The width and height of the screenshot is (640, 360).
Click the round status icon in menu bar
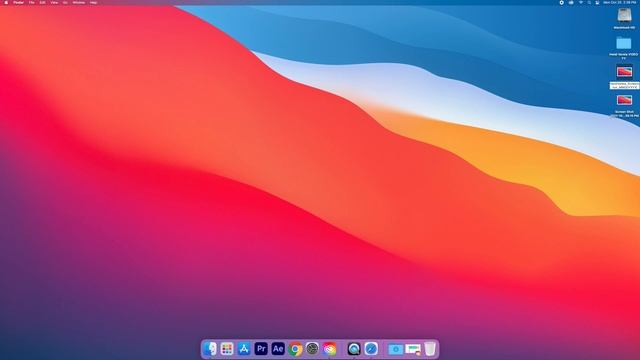(x=561, y=2)
